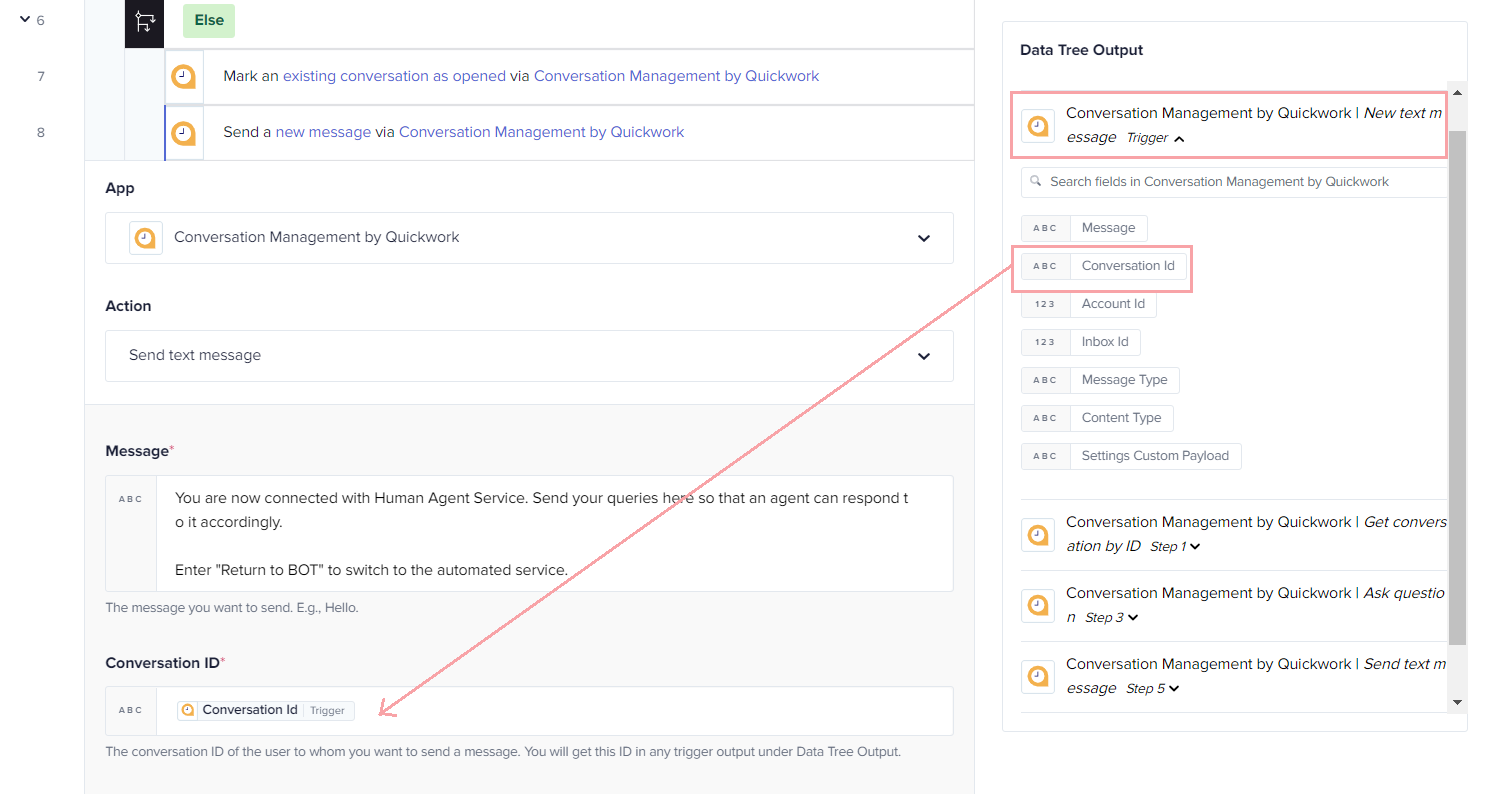Expand Get conversation by ID Step 1
This screenshot has height=794, width=1498.
tap(1195, 547)
